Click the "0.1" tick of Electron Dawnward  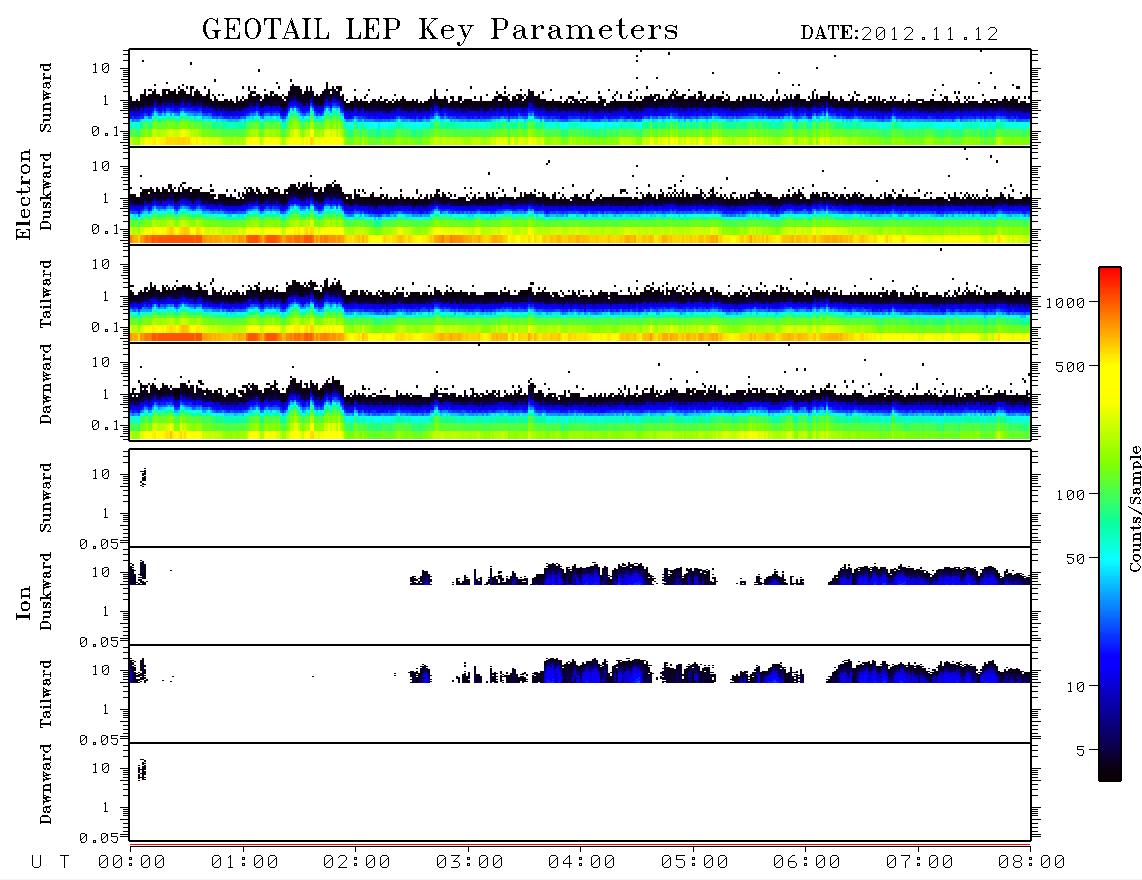tap(105, 425)
